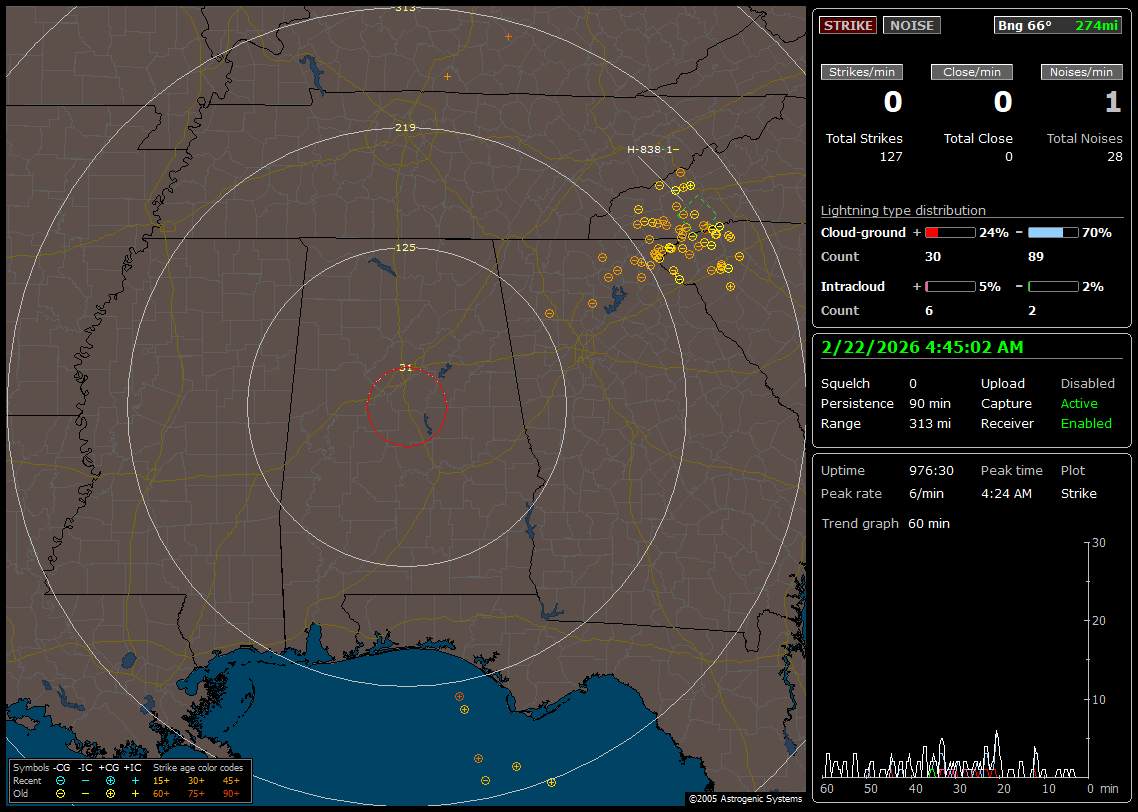Click the Close/min rate button
1138x812 pixels.
(x=972, y=72)
